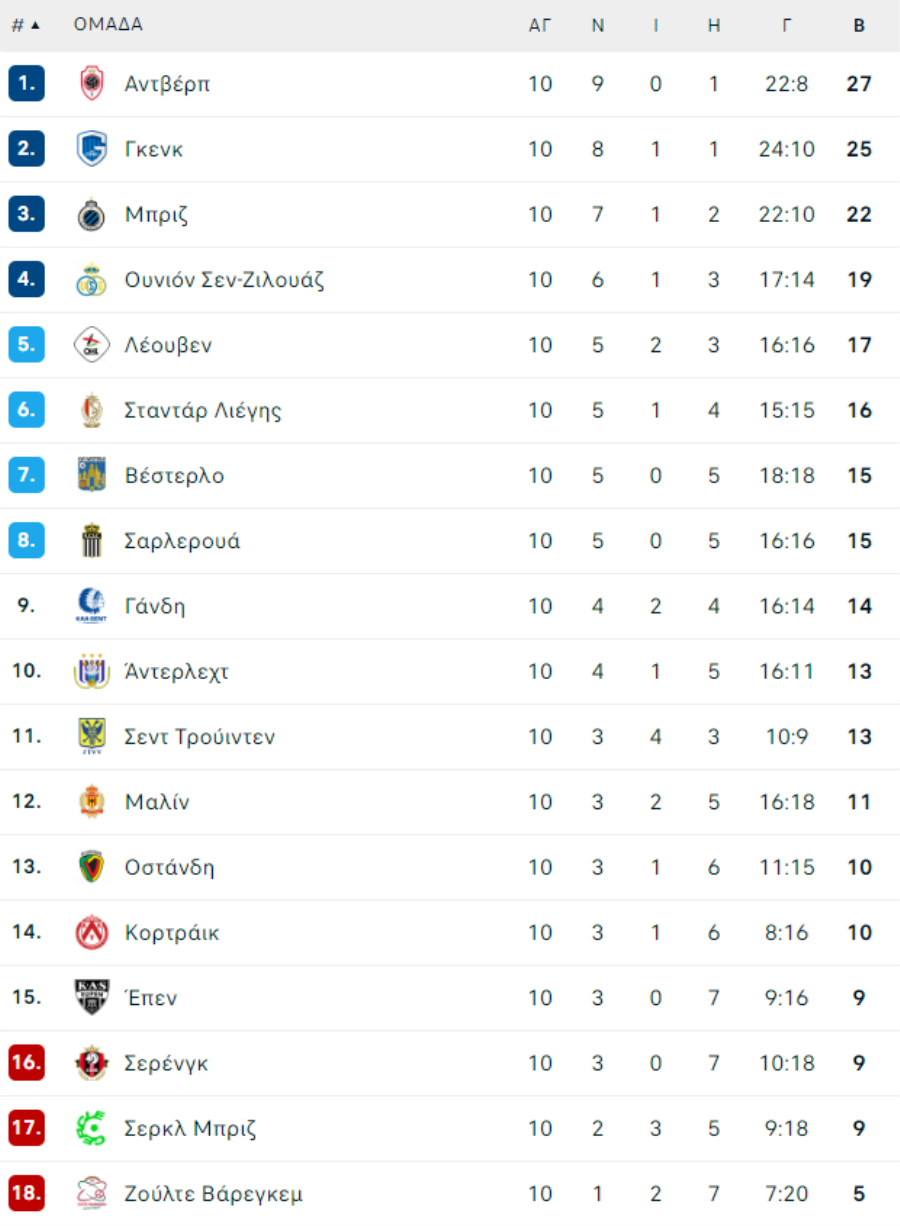Click the Έπεν KAS crest
Viewport: 900px width, 1226px height.
coord(92,998)
